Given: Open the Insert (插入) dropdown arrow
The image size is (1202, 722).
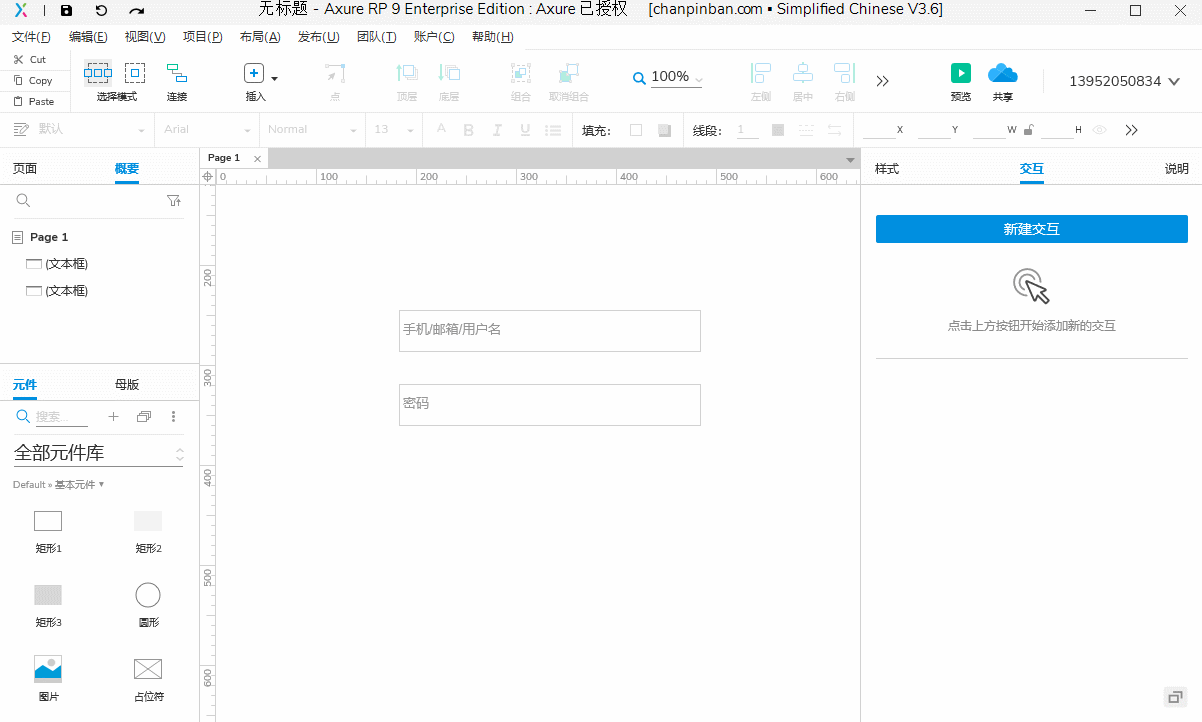Looking at the screenshot, I should pos(274,78).
